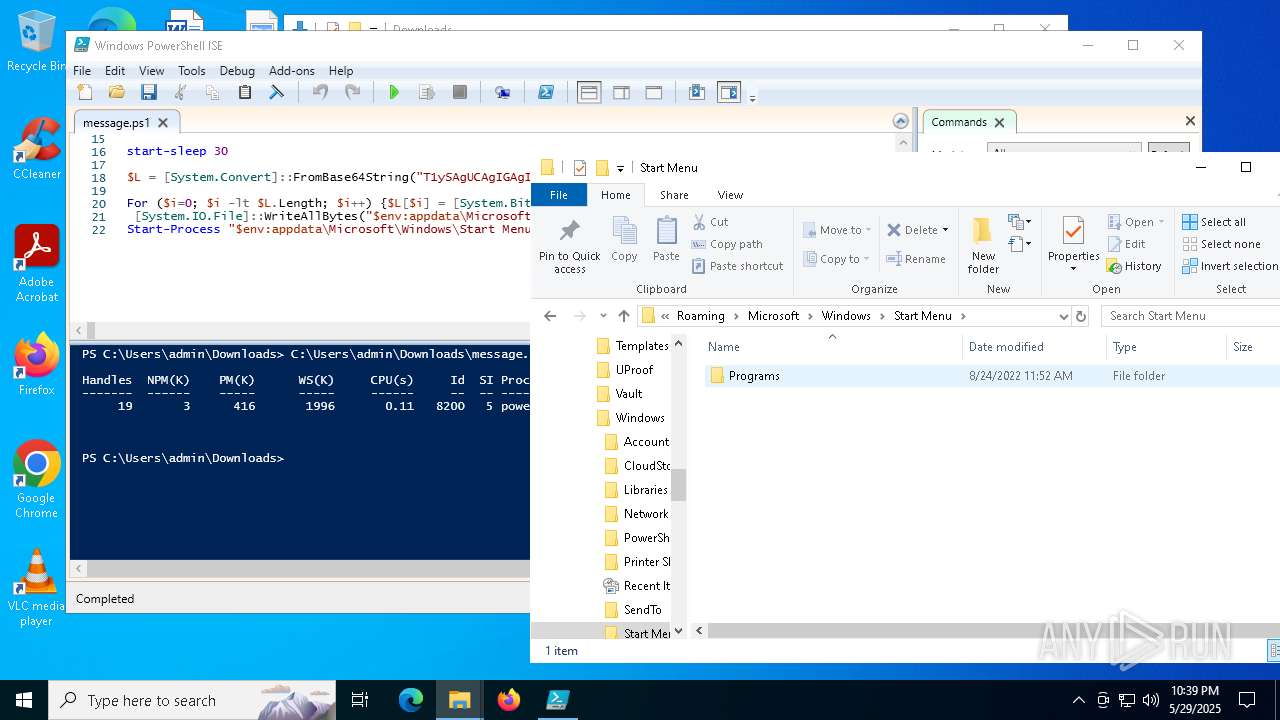The width and height of the screenshot is (1280, 720).
Task: Refresh the Start Menu folder view
Action: 1080,316
